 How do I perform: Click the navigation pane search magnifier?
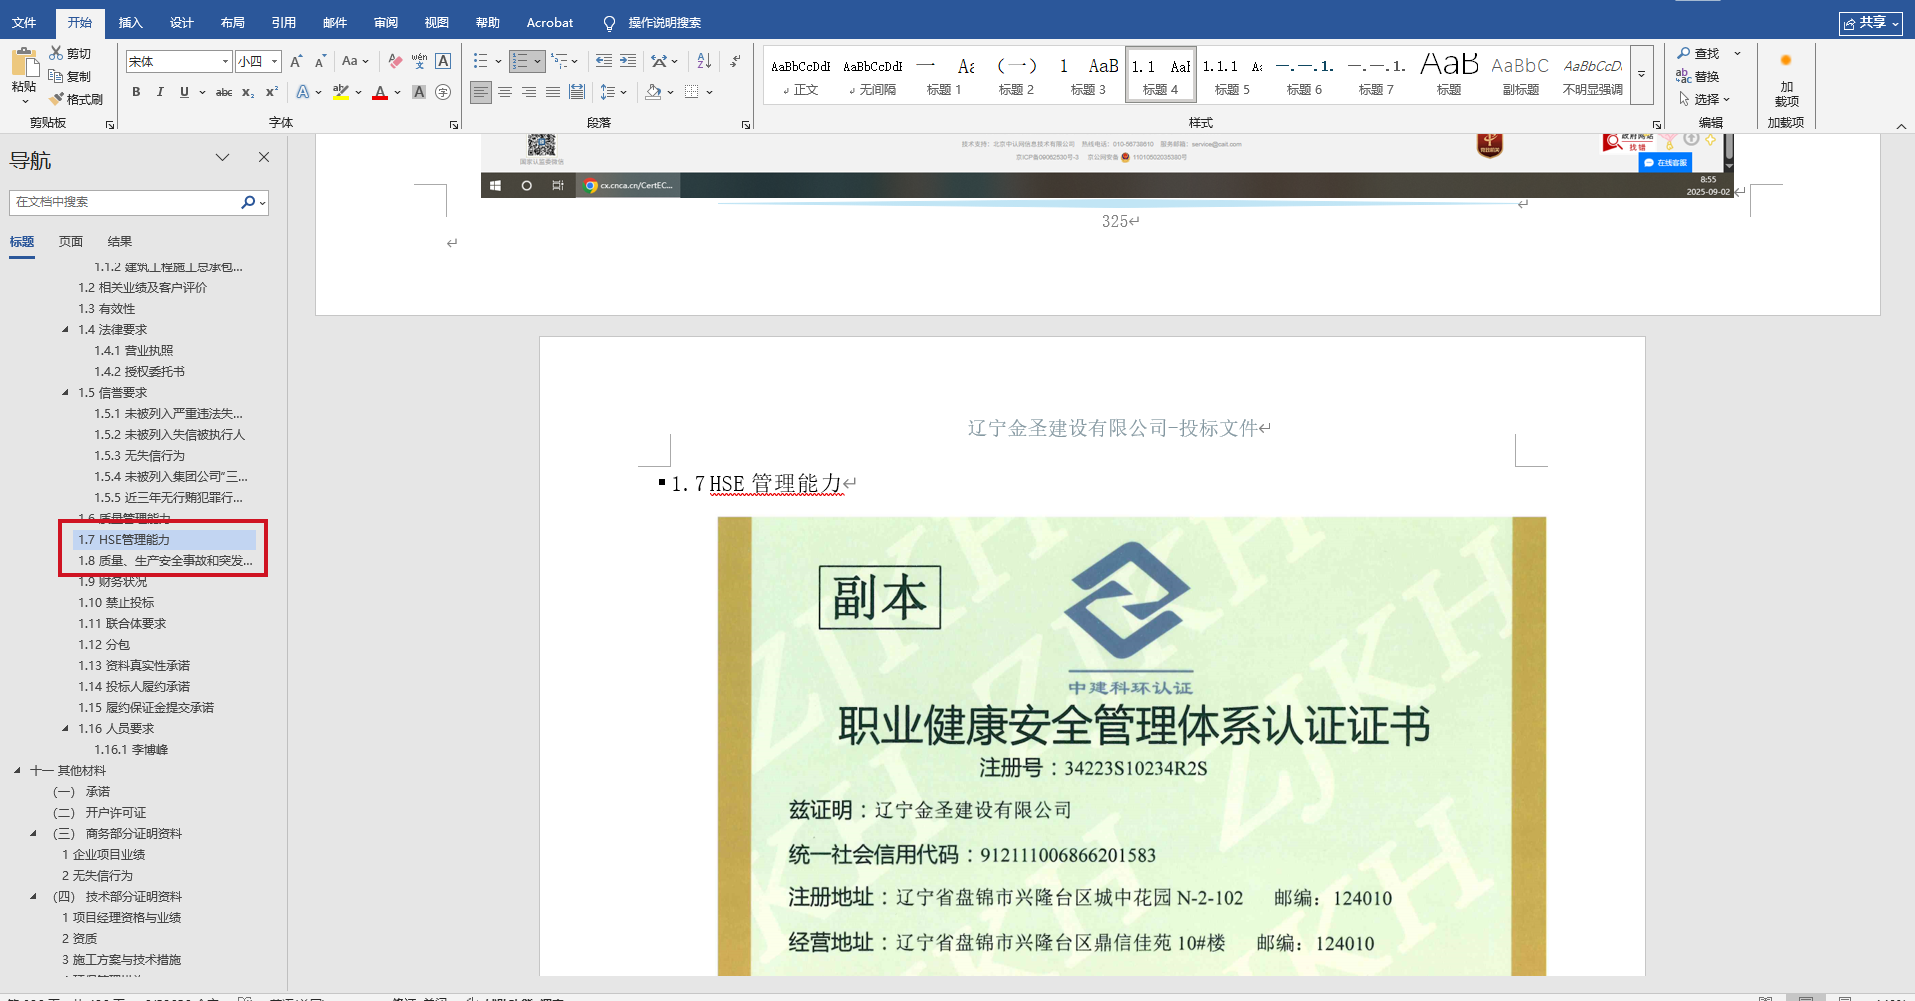[x=248, y=202]
